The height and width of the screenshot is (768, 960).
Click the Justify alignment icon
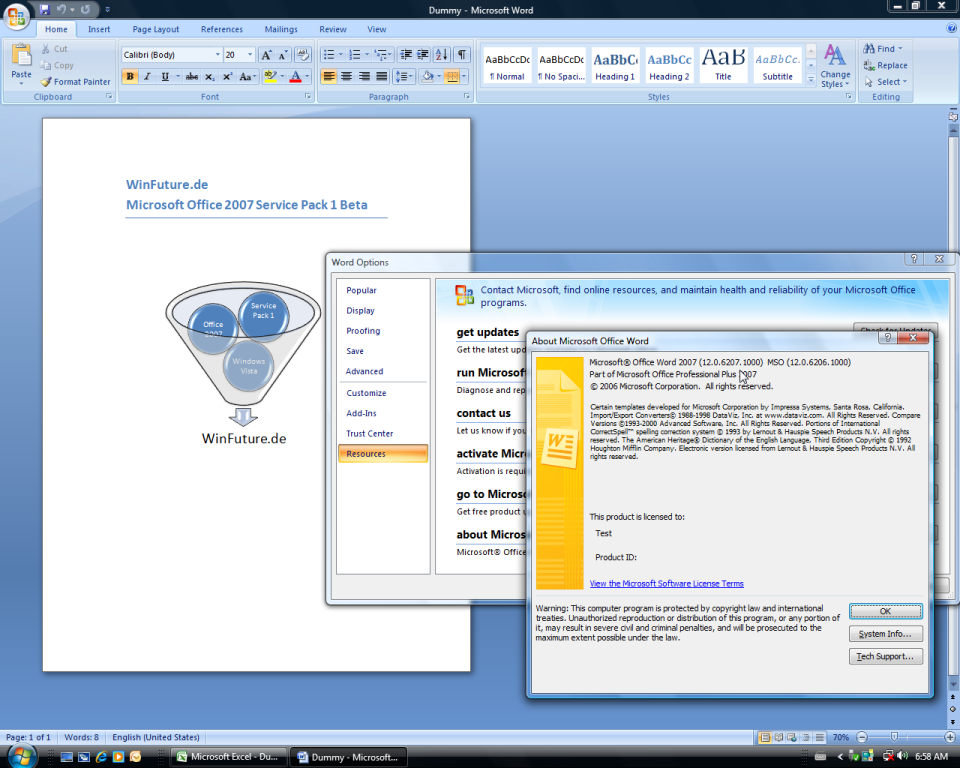[x=381, y=76]
